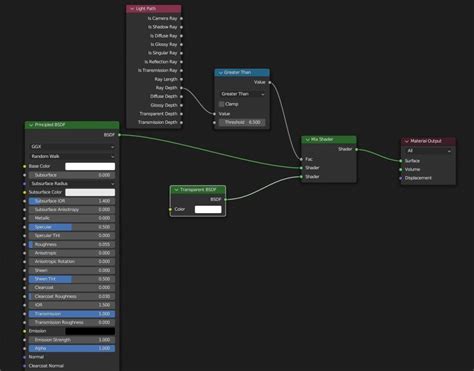This screenshot has height=371, width=474.
Task: Click the Base Color input socket
Action: [25, 166]
